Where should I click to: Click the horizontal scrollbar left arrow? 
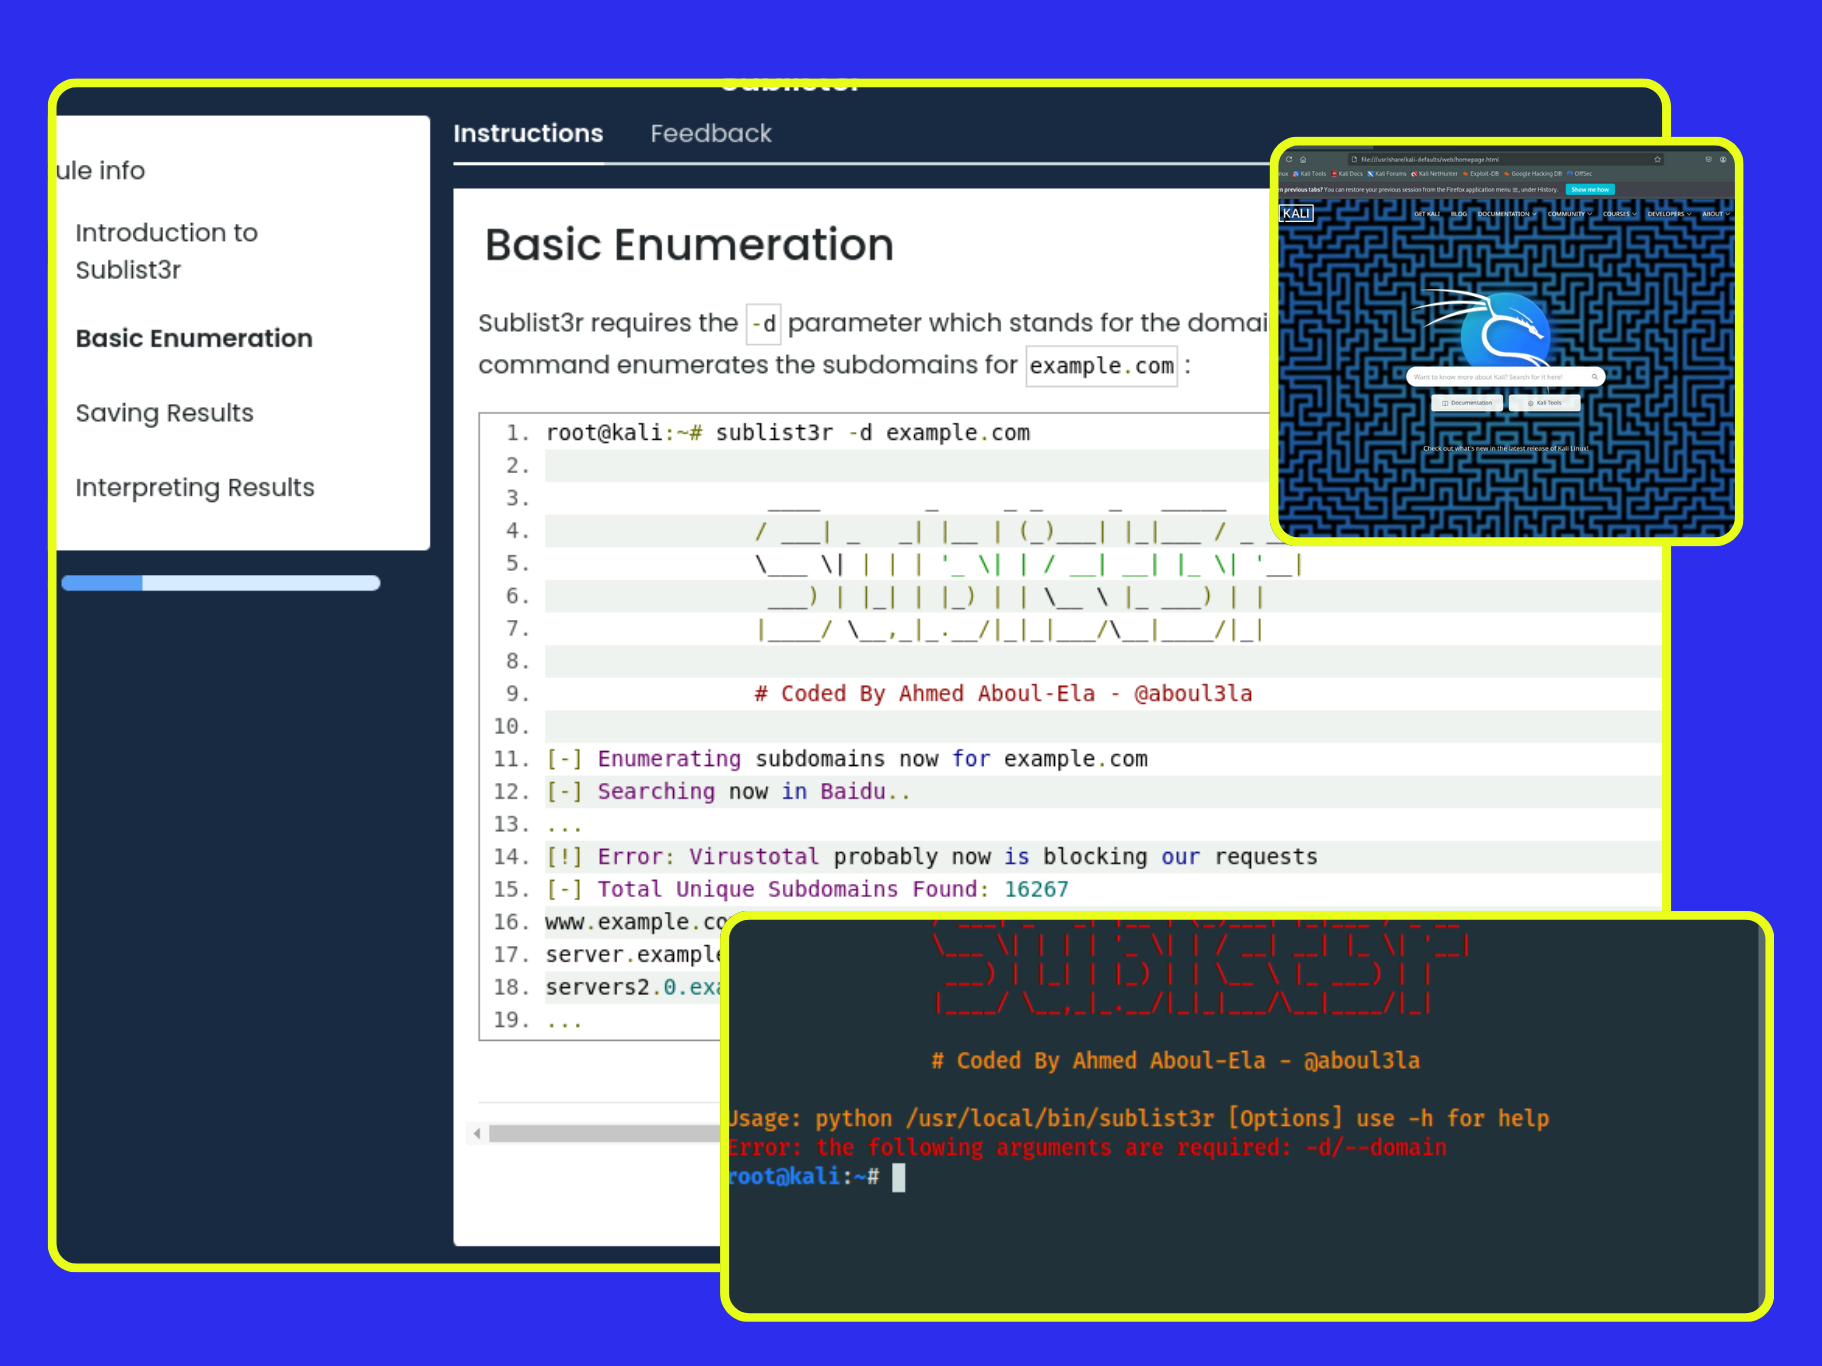coord(477,1133)
